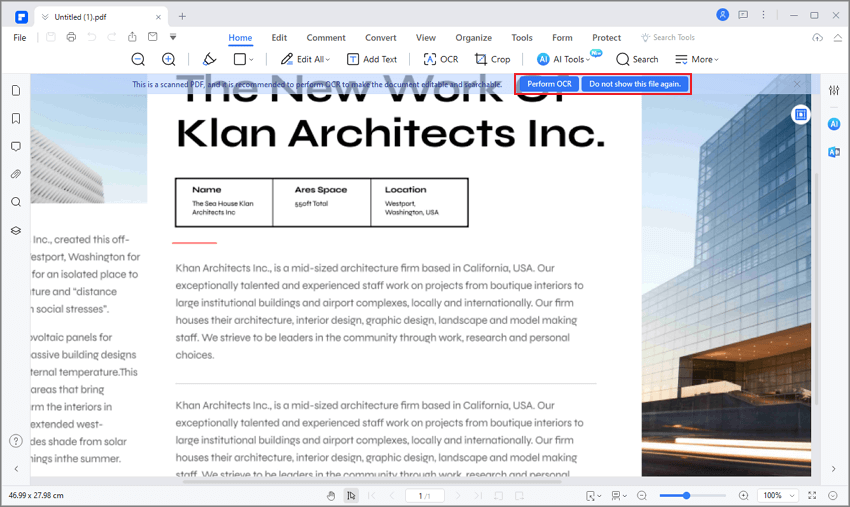850x507 pixels.
Task: Open the 100% zoom level dropdown
Action: 778,495
